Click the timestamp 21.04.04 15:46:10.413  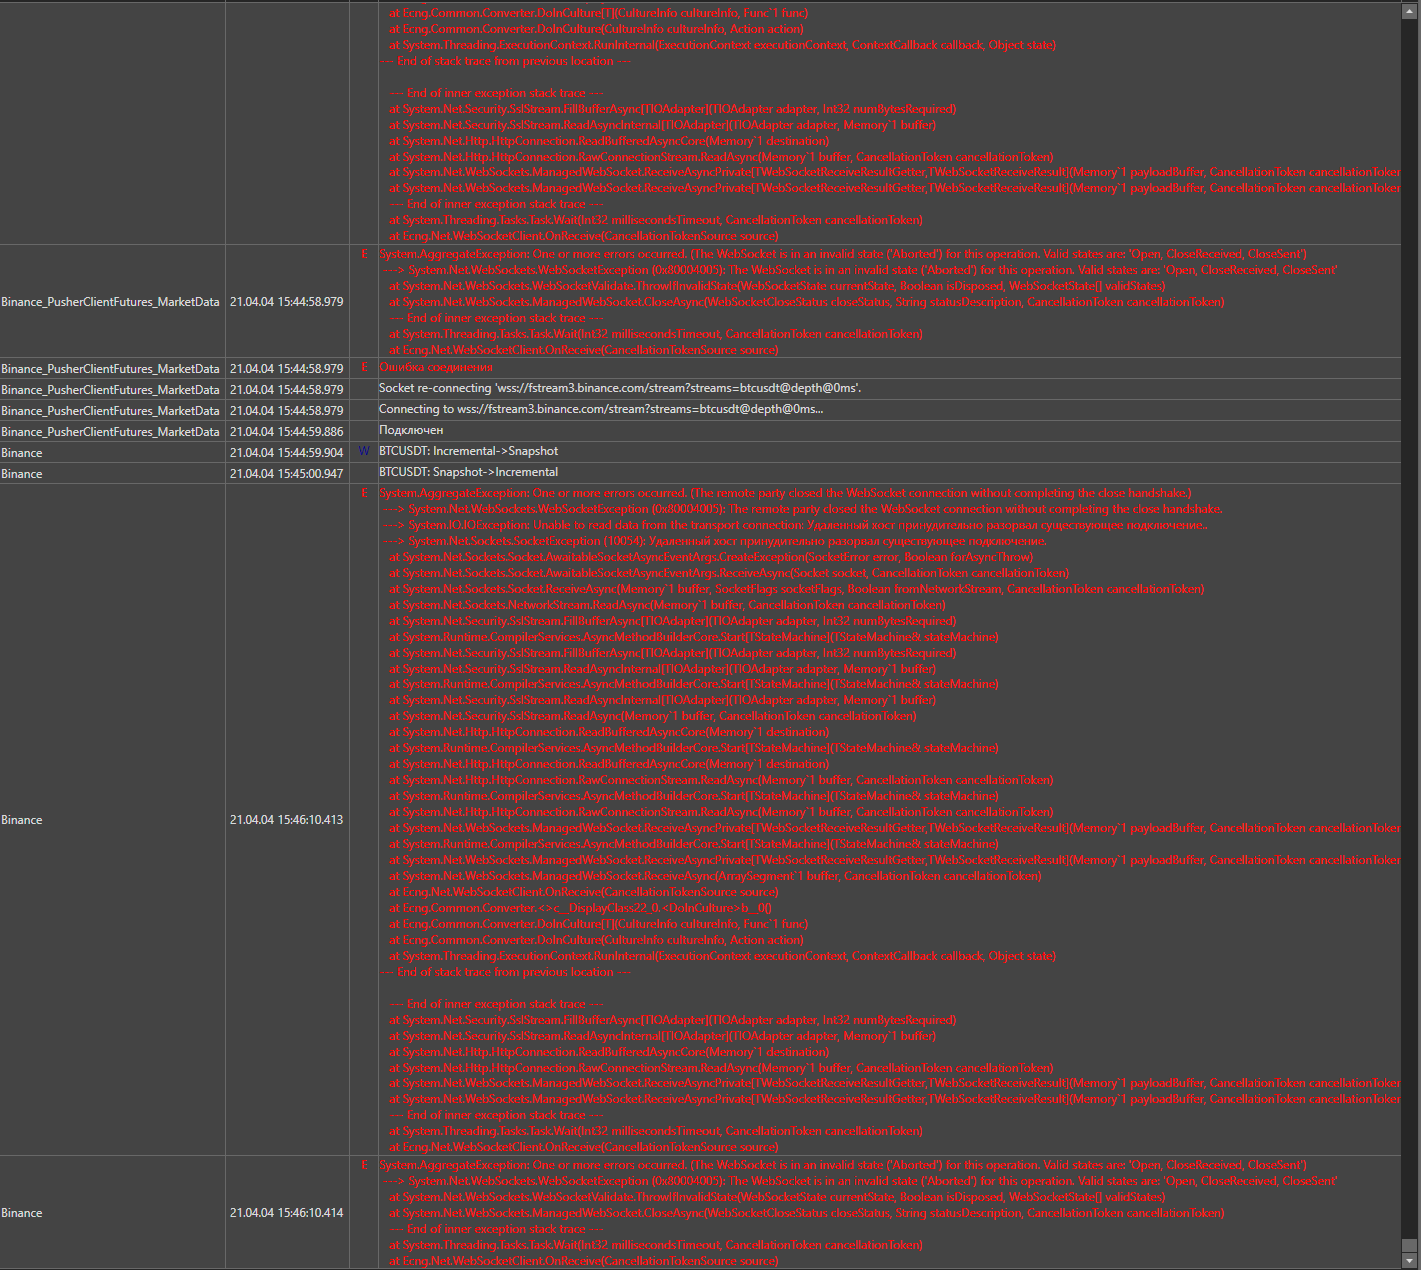(x=286, y=820)
